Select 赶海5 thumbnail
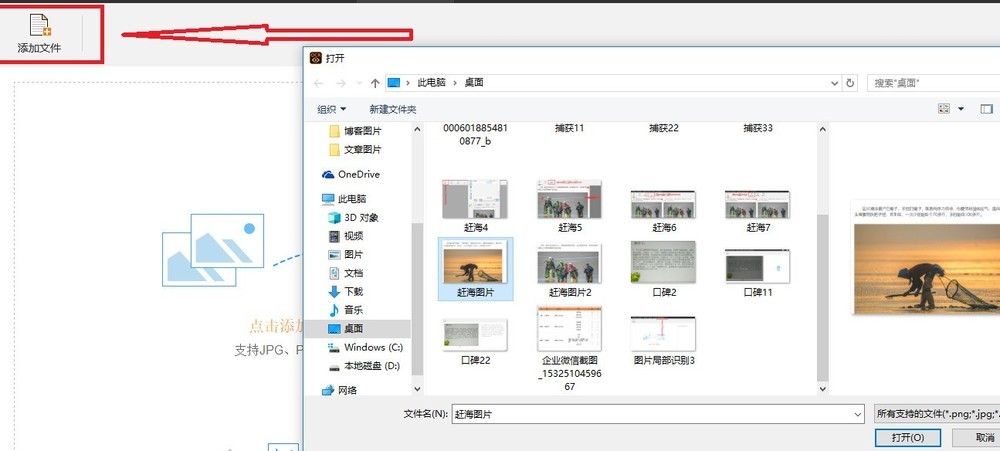 point(569,200)
